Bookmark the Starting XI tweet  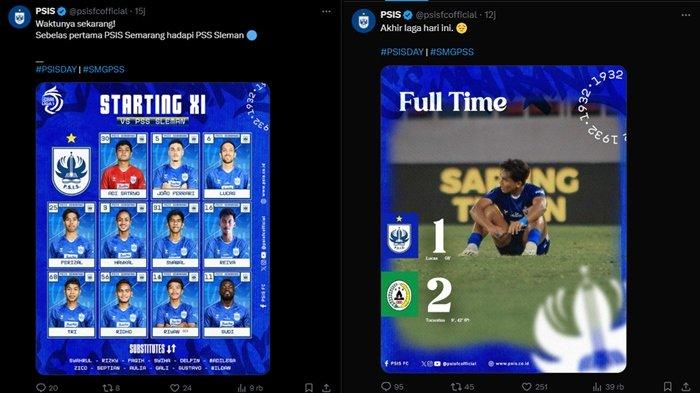[308, 387]
